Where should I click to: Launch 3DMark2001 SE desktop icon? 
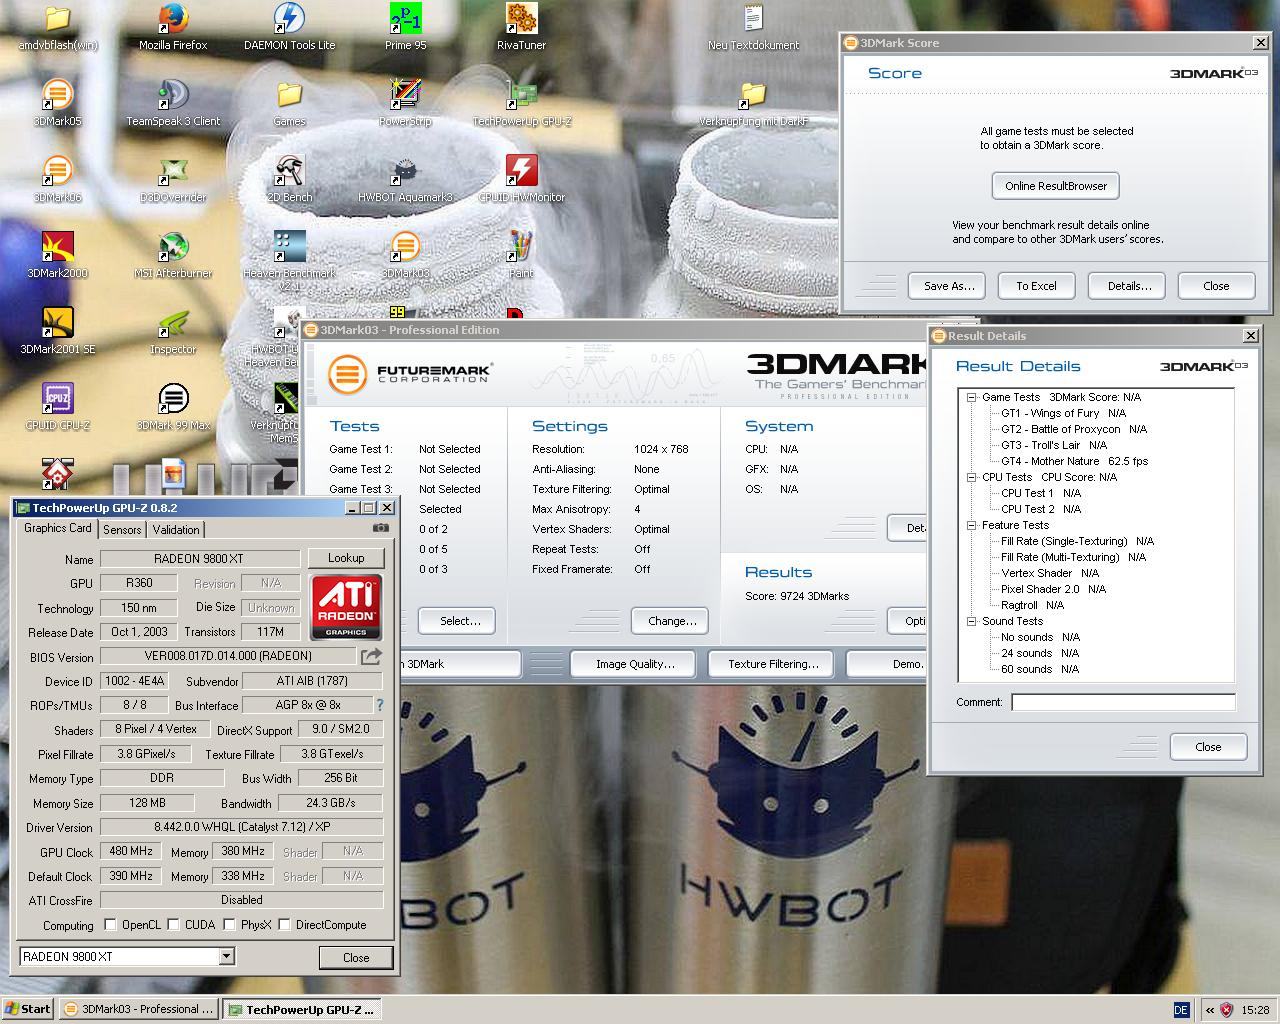point(58,331)
